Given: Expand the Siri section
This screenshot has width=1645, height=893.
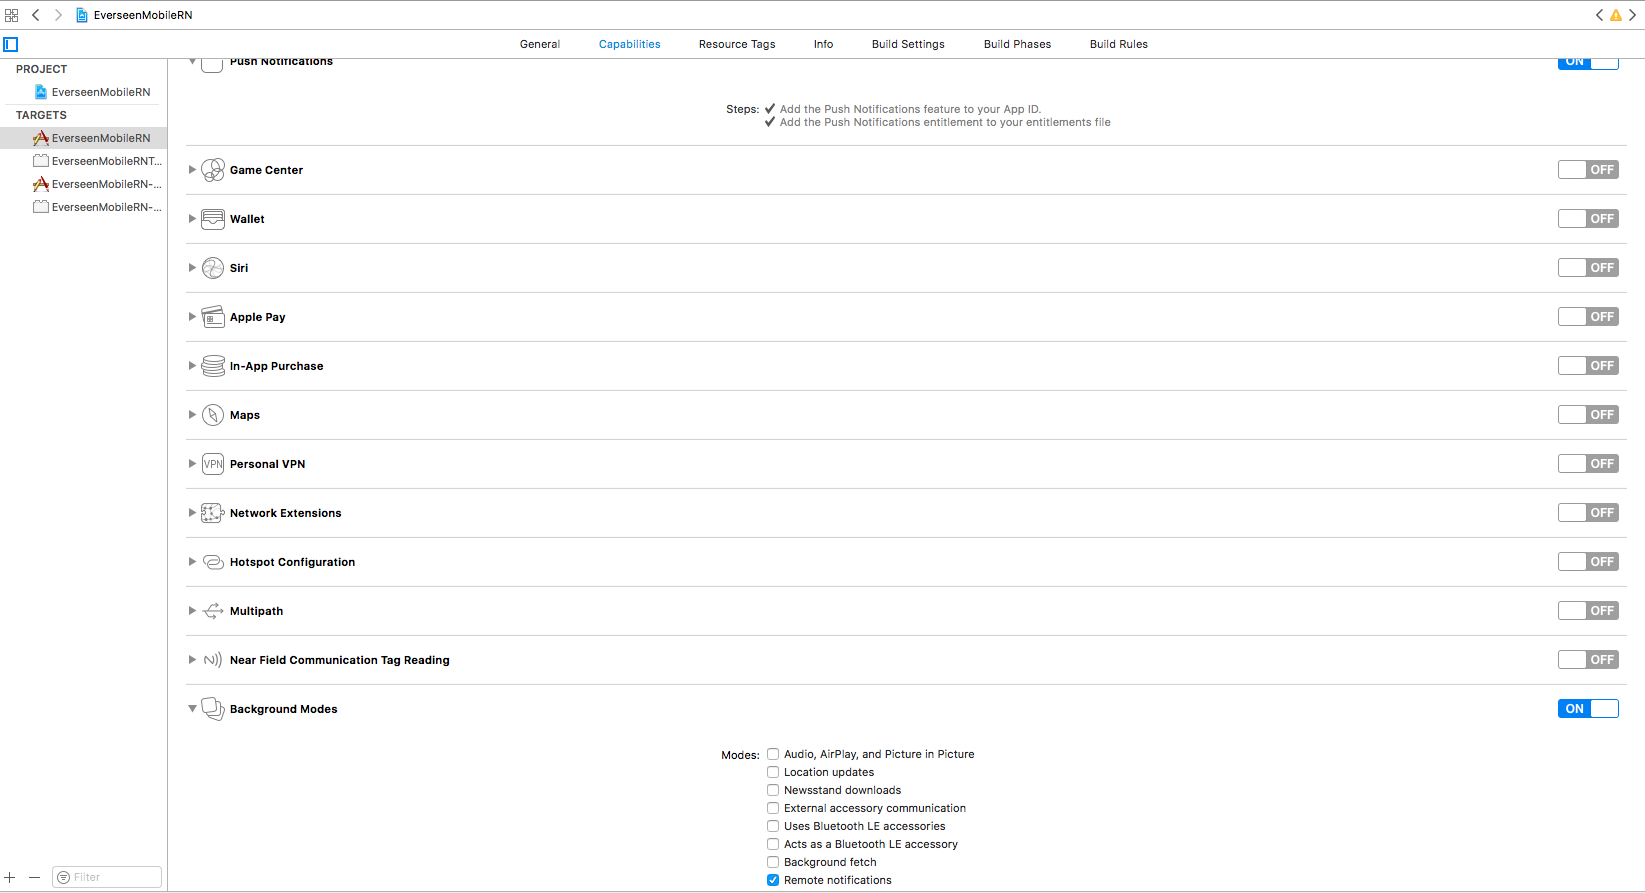Looking at the screenshot, I should 192,268.
